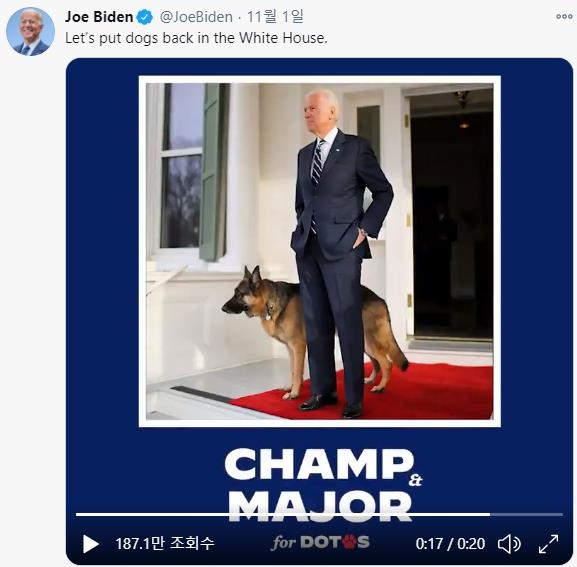Click the tweet text about dogs
577x567 pixels.
[196, 38]
